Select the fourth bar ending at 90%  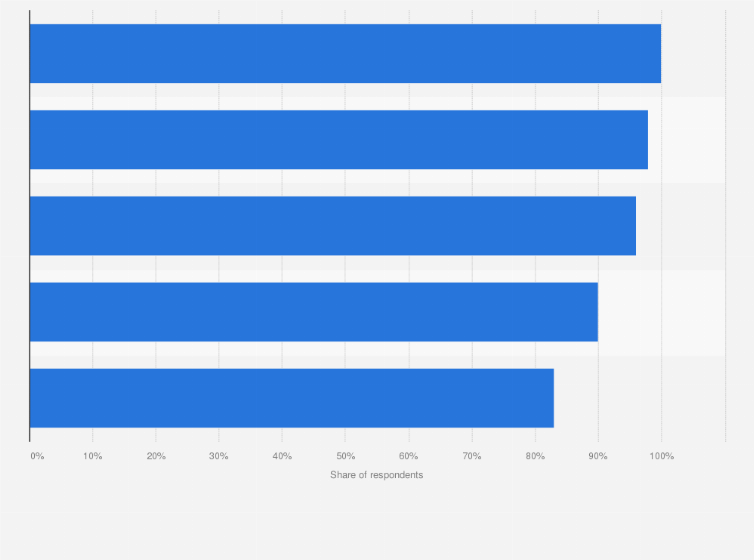(x=314, y=312)
